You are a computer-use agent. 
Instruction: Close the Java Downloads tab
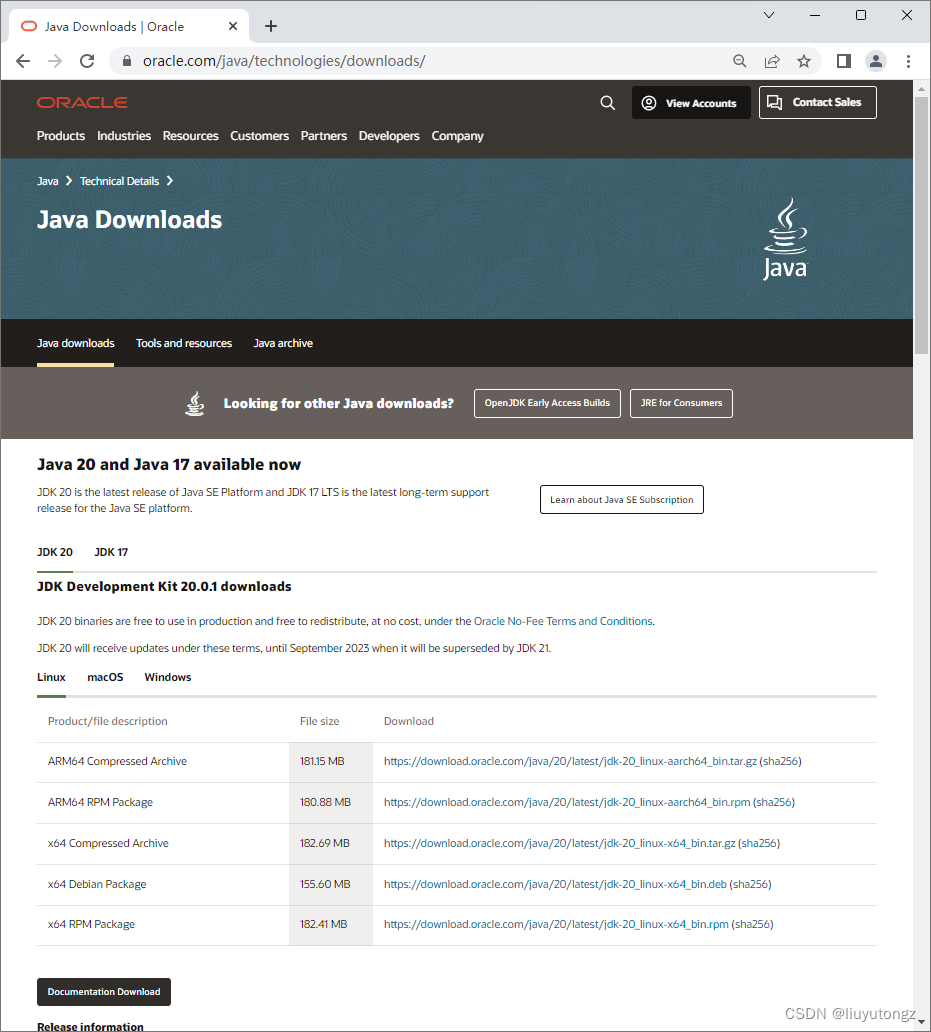coord(233,26)
